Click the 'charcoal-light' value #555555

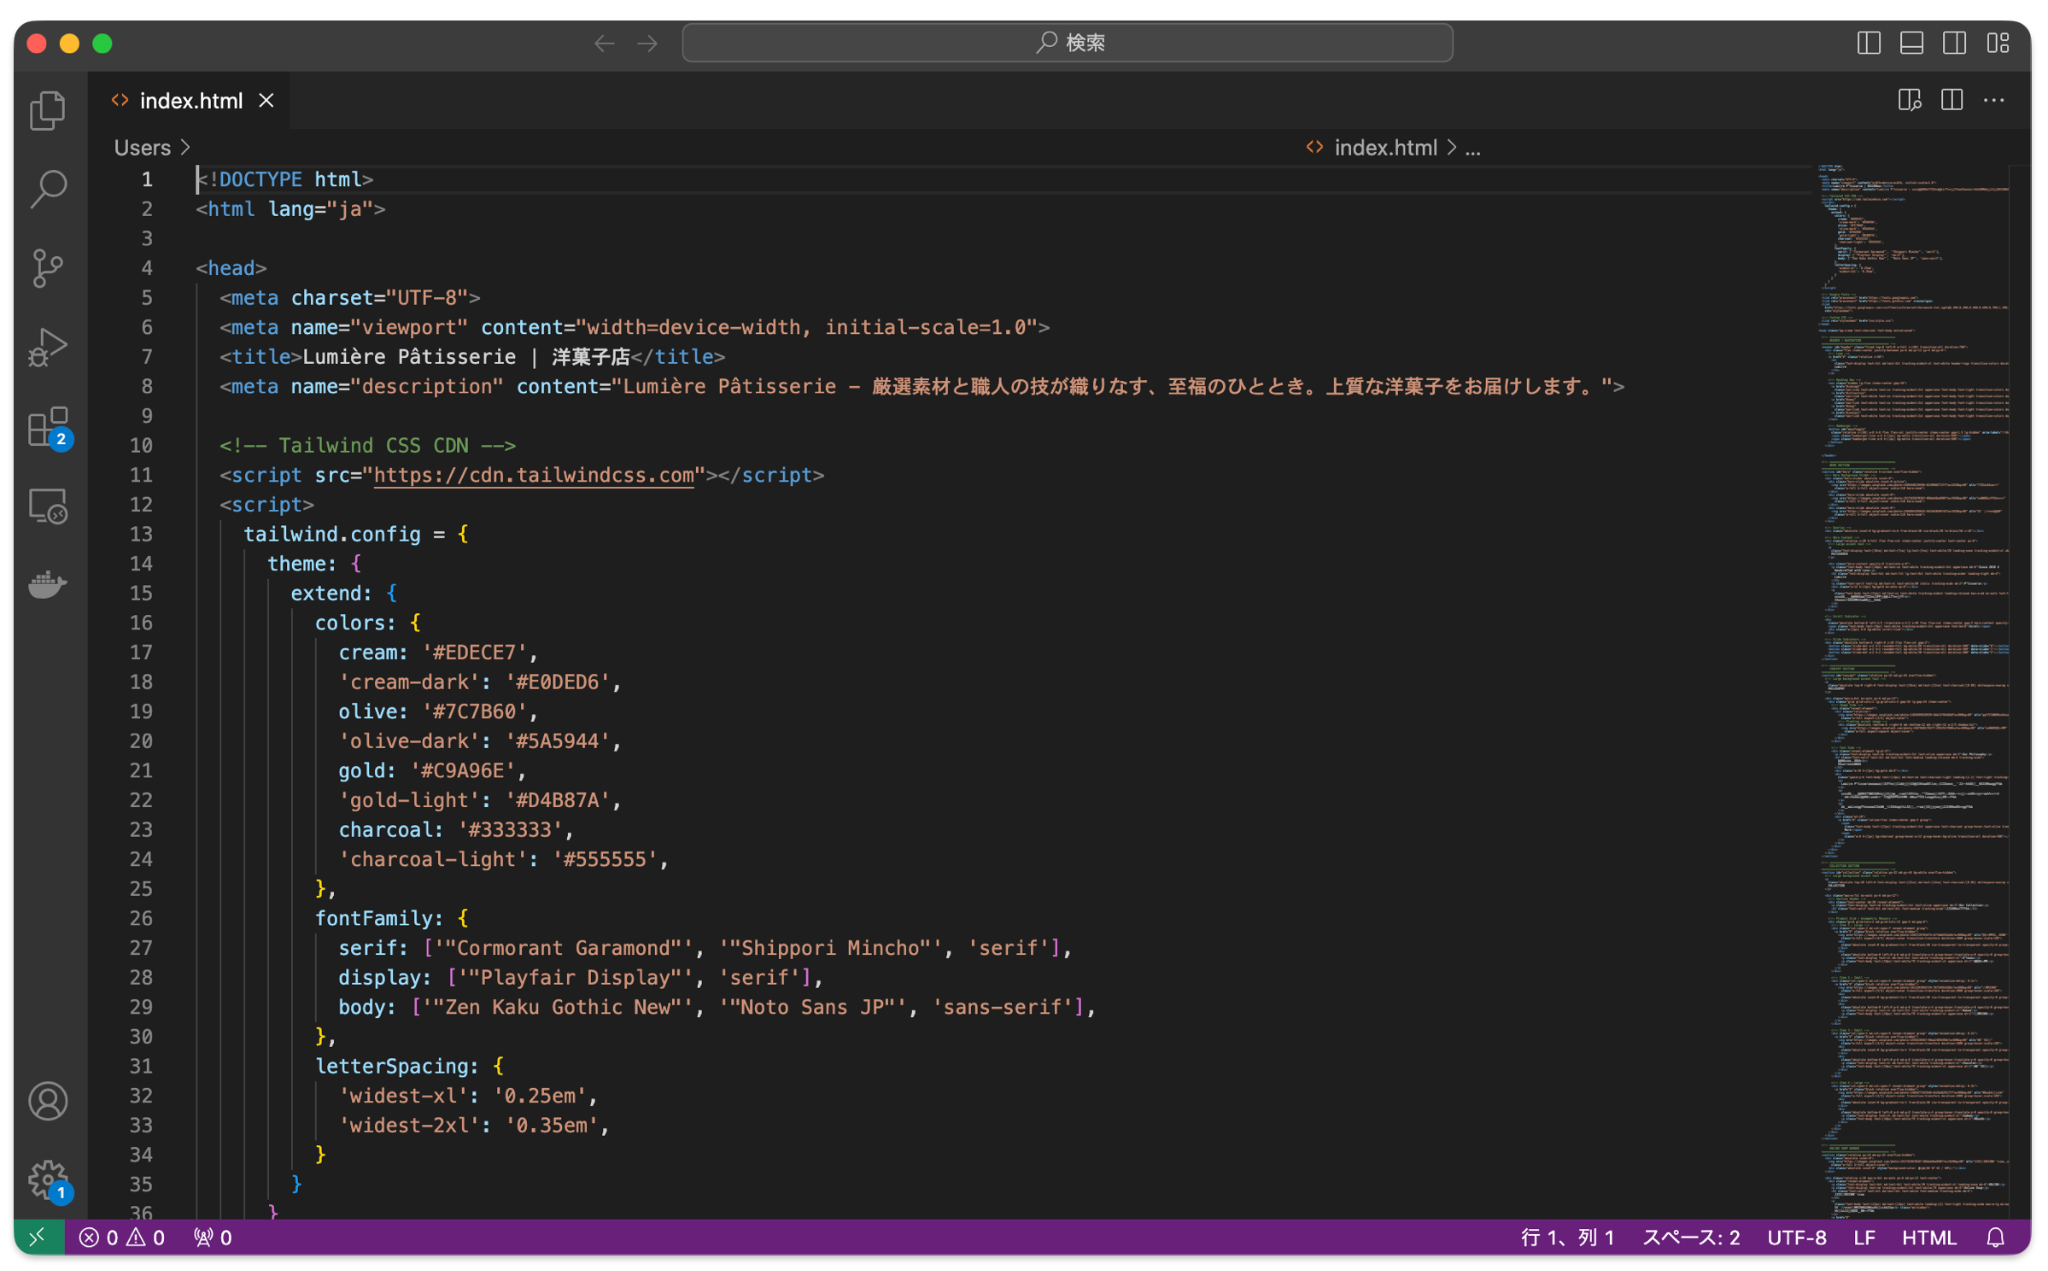click(605, 859)
